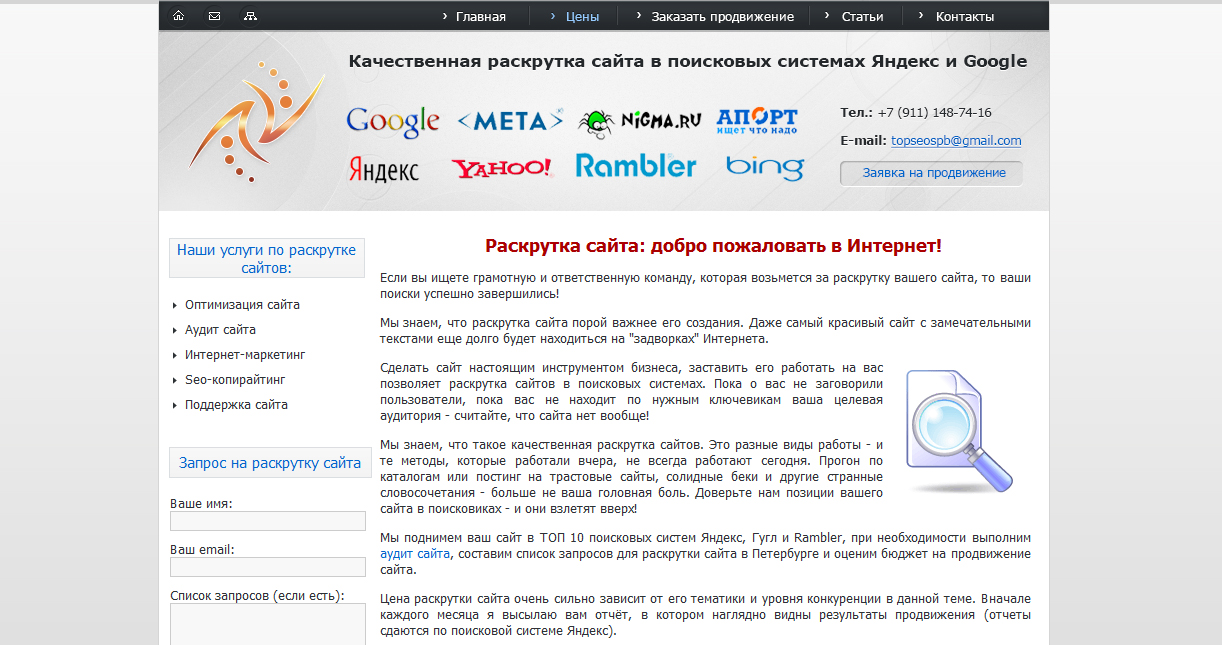Focus the Ваше имя input field

tap(268, 521)
